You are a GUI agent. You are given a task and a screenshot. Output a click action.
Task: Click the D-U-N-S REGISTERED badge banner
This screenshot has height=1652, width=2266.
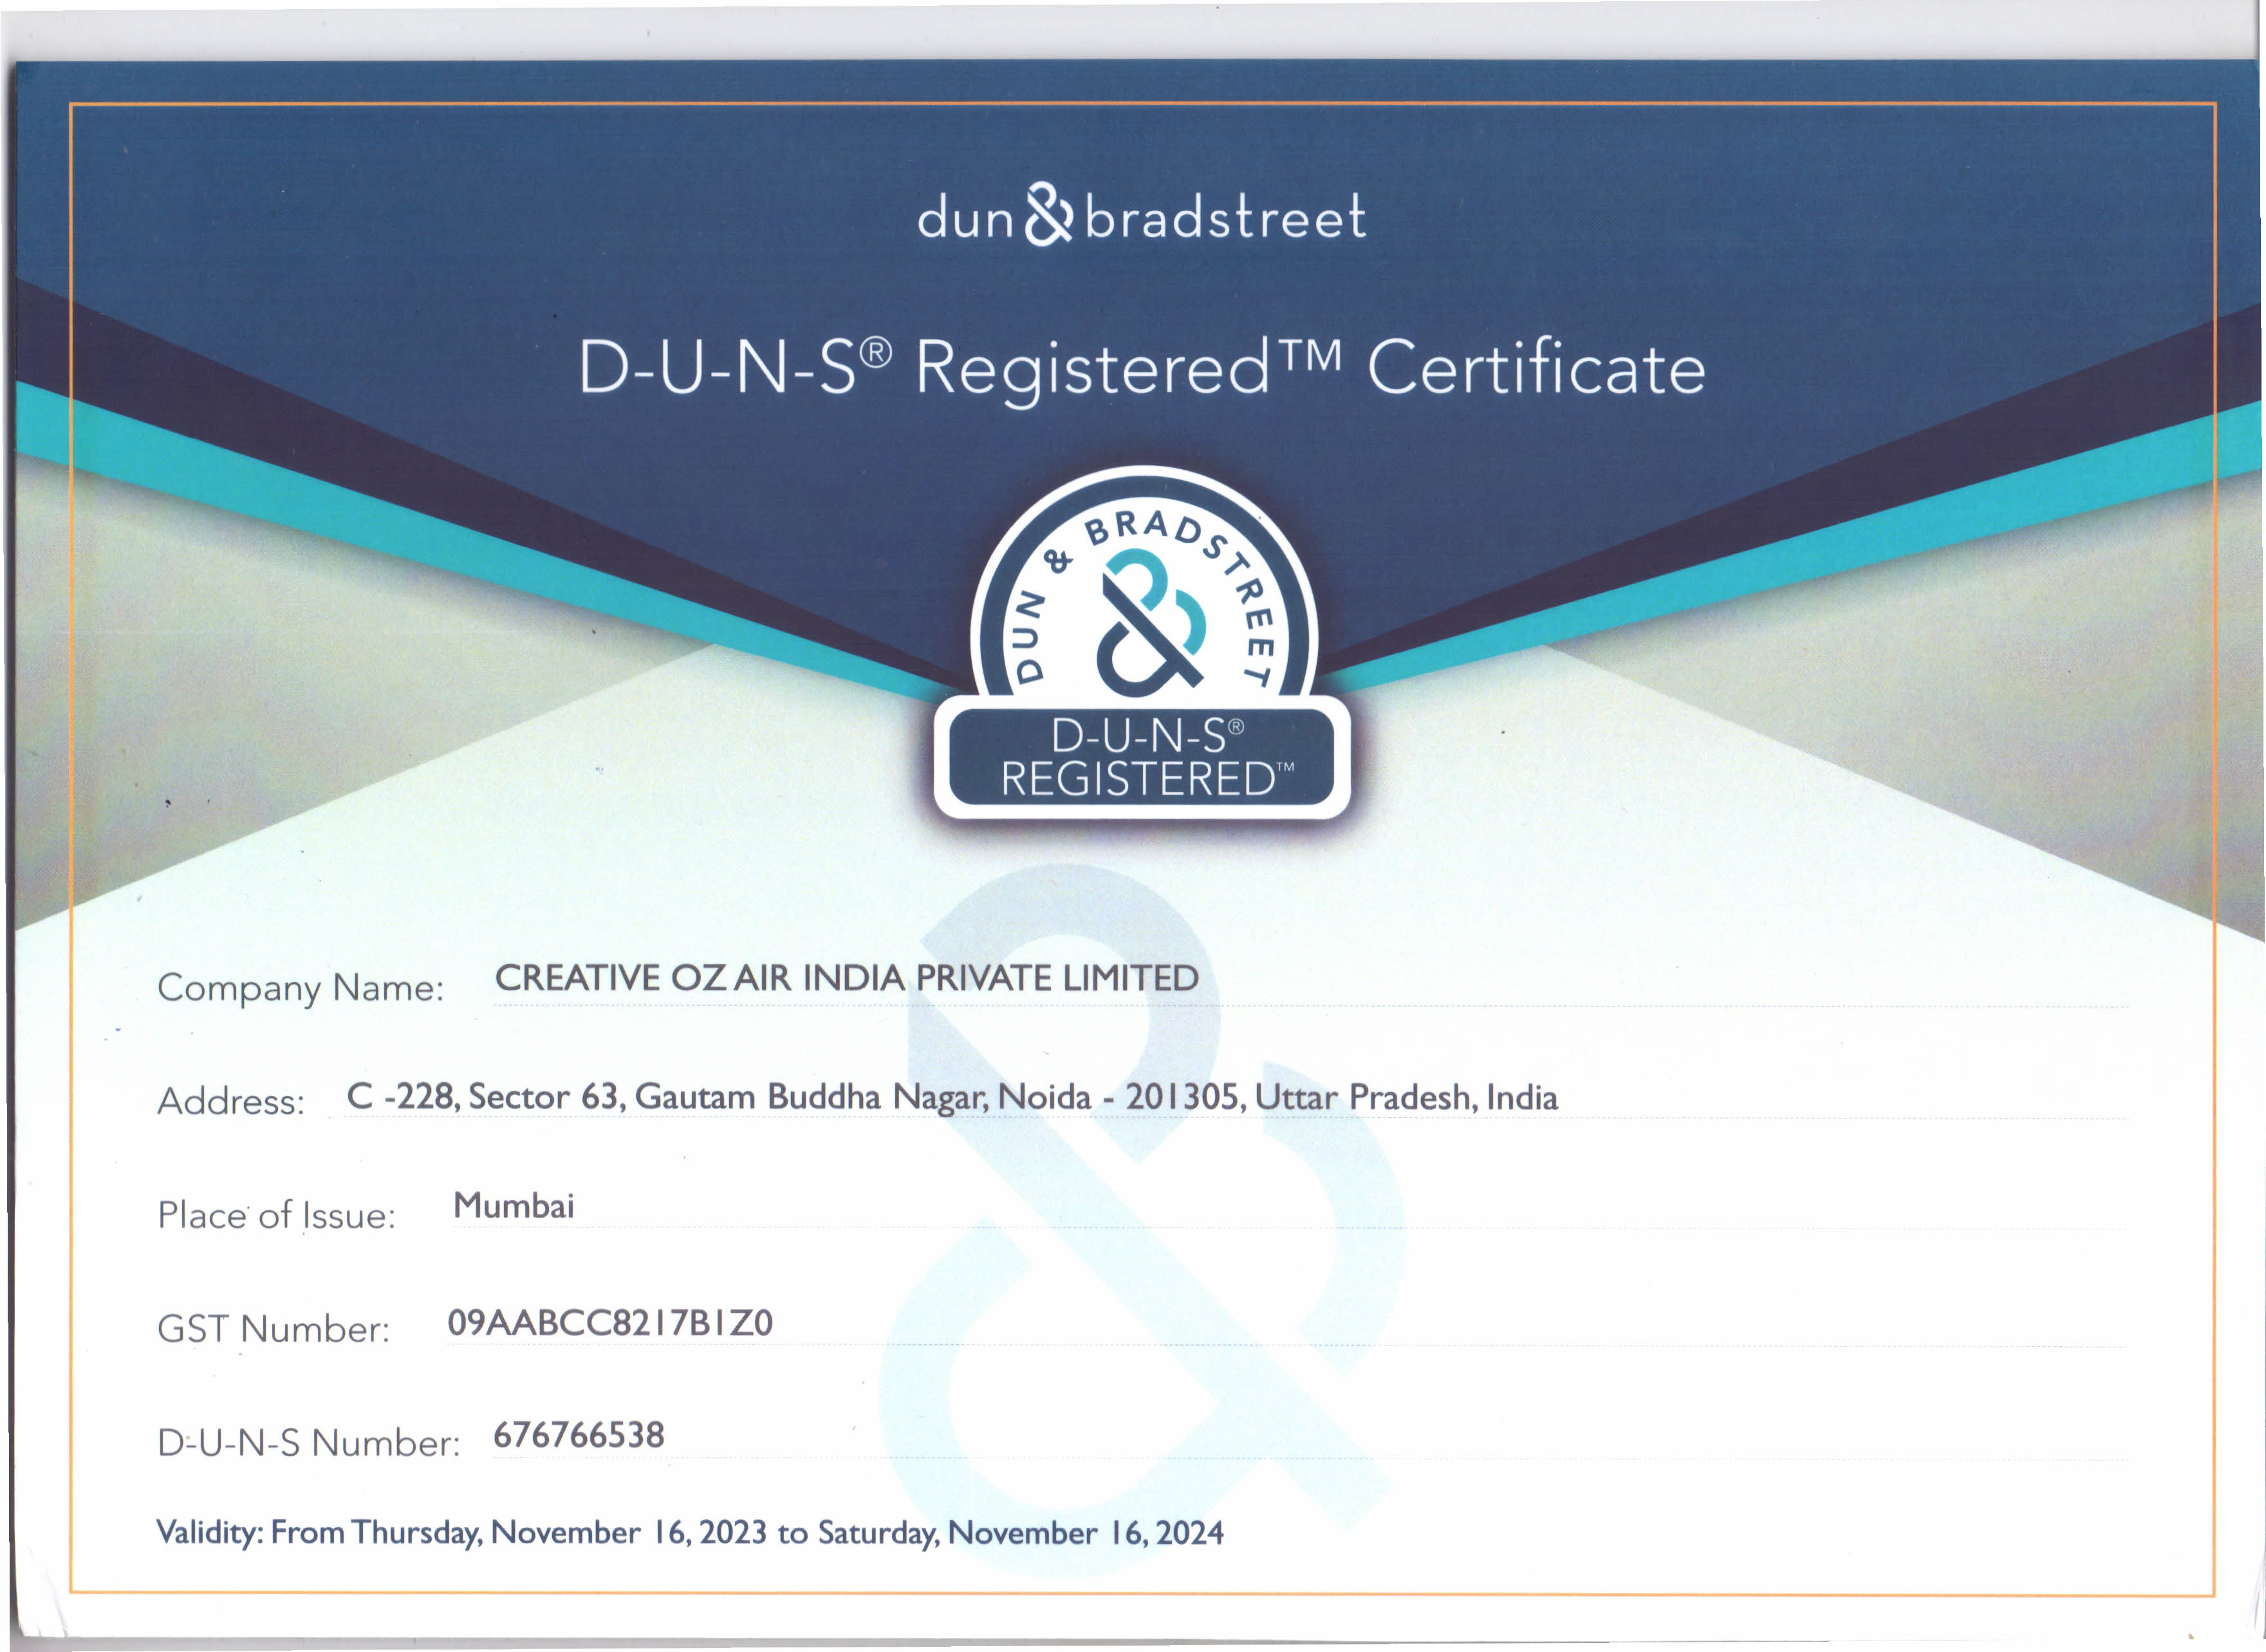click(x=1141, y=758)
